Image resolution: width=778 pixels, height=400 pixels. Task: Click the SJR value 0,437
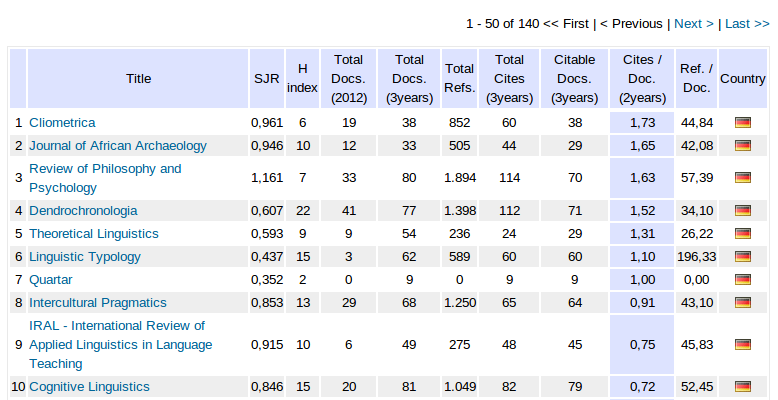tap(267, 257)
